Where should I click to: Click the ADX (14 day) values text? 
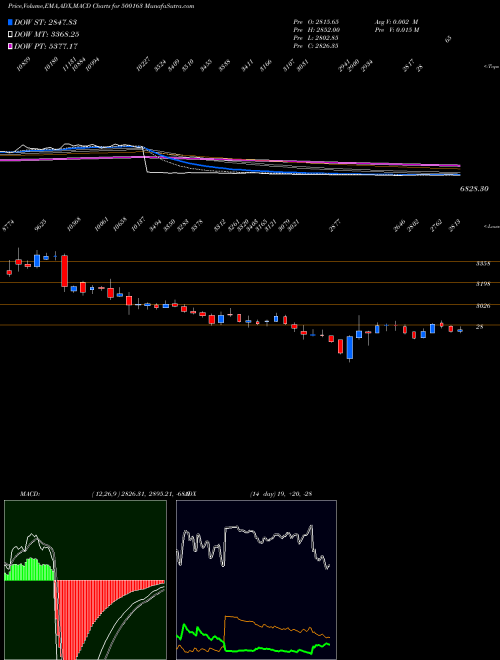[x=281, y=493]
